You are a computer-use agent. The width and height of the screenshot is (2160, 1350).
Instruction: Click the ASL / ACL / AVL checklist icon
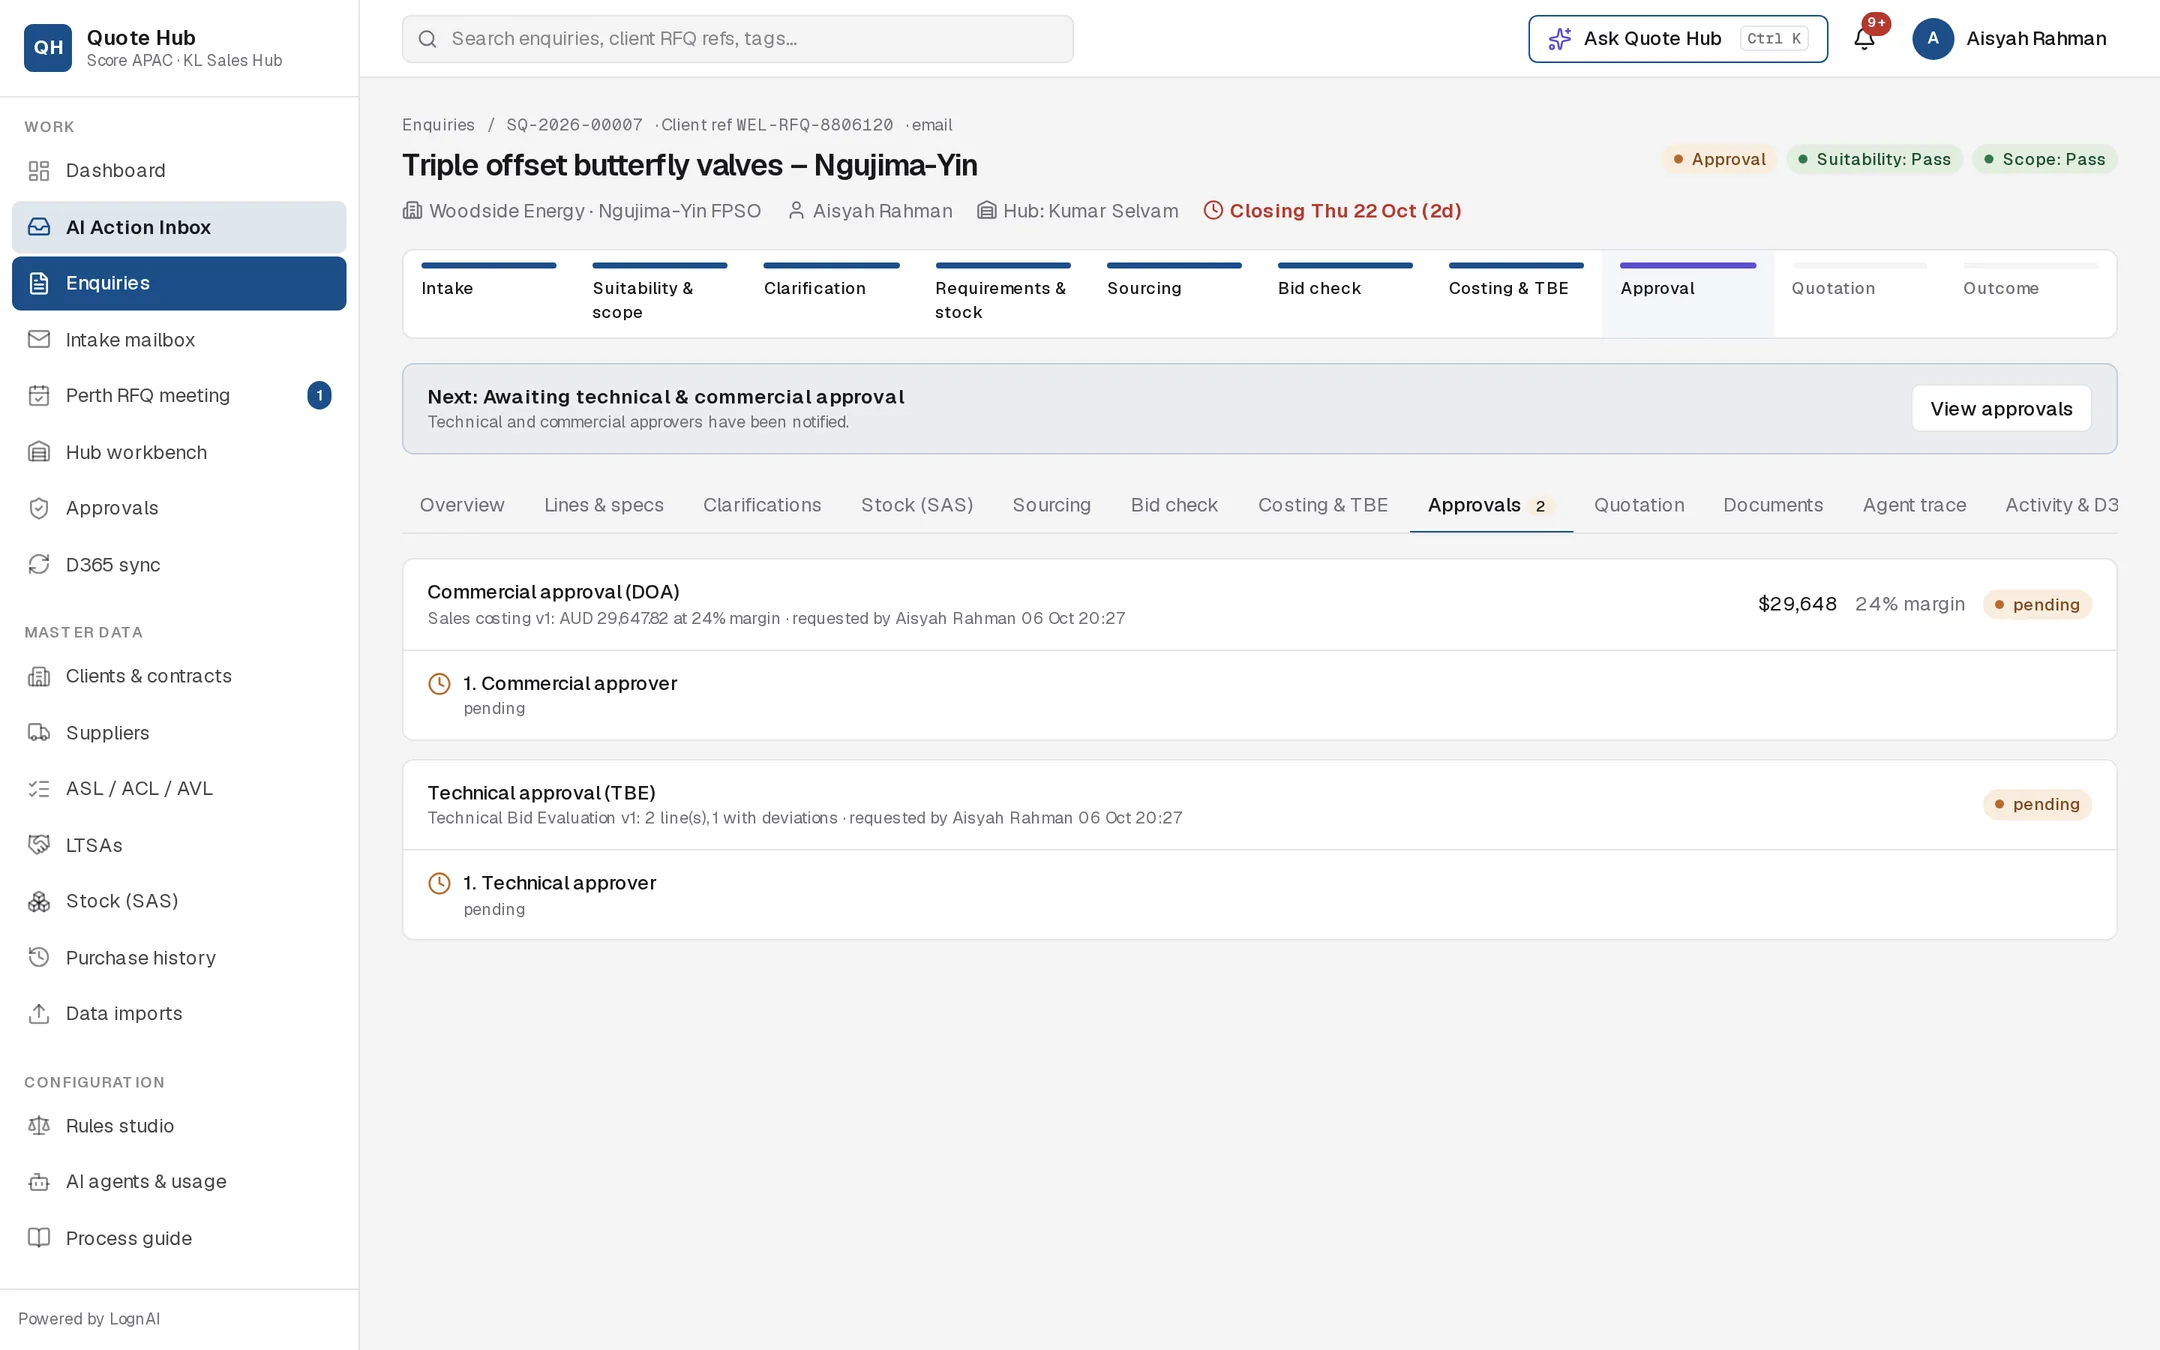pos(39,789)
